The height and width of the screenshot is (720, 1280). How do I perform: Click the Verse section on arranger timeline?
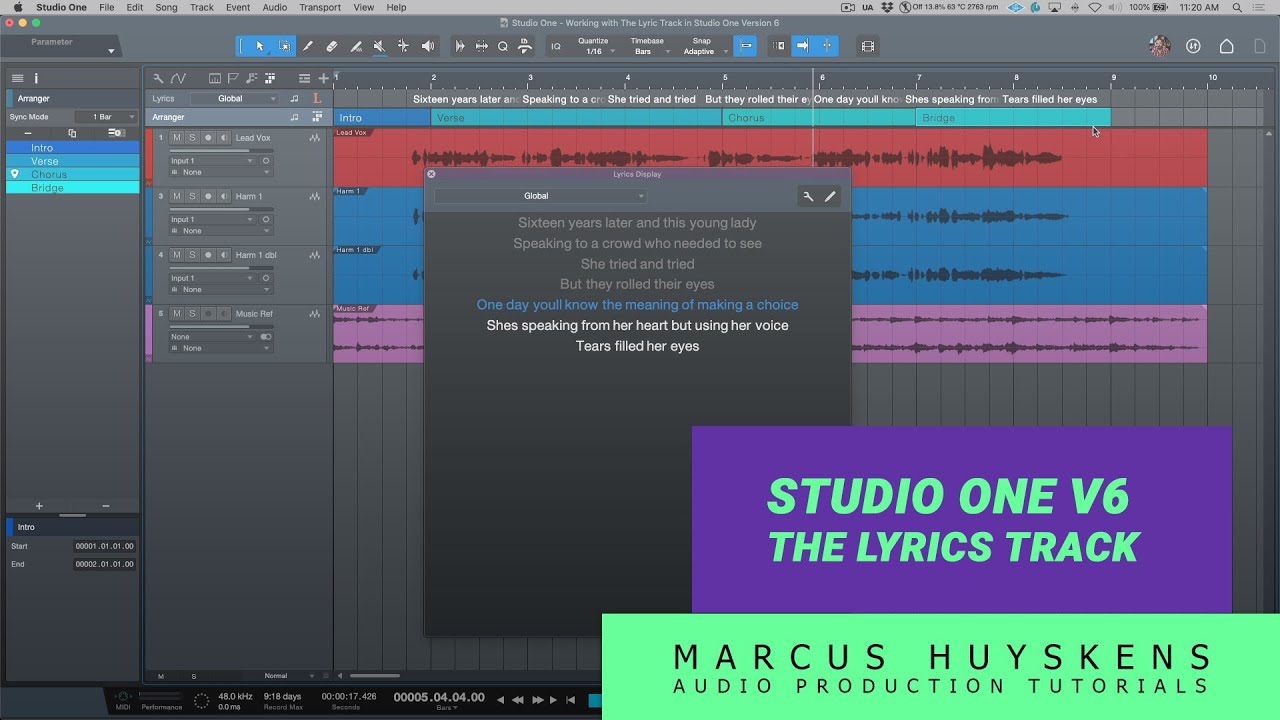click(576, 118)
